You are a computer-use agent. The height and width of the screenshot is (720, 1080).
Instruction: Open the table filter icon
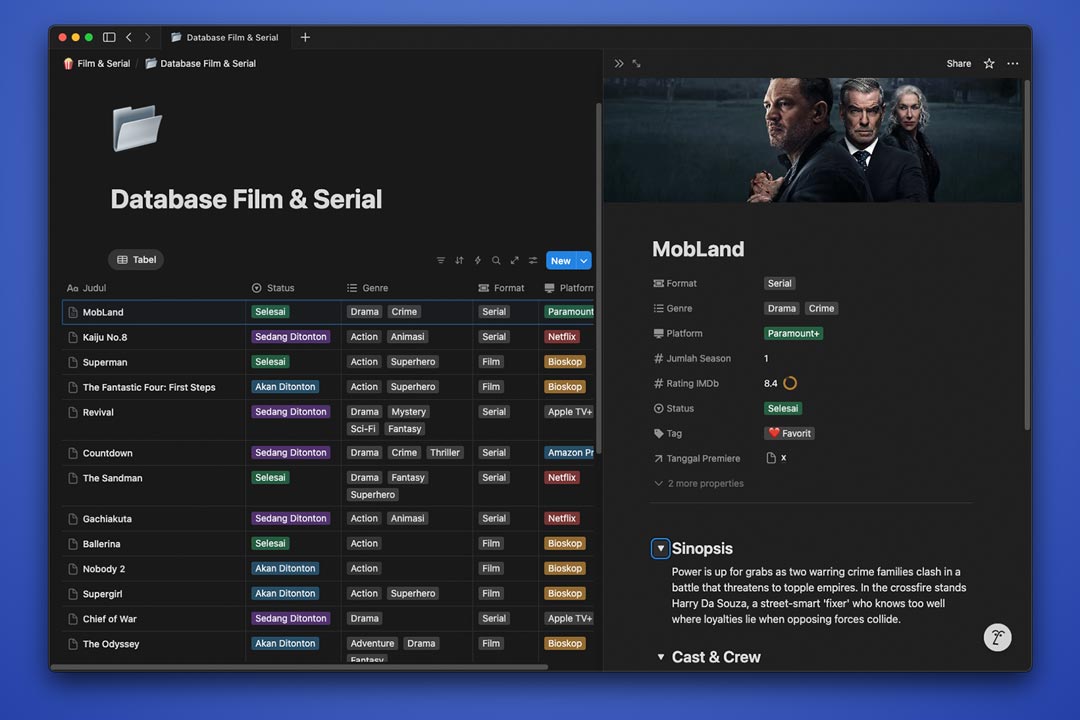point(441,260)
